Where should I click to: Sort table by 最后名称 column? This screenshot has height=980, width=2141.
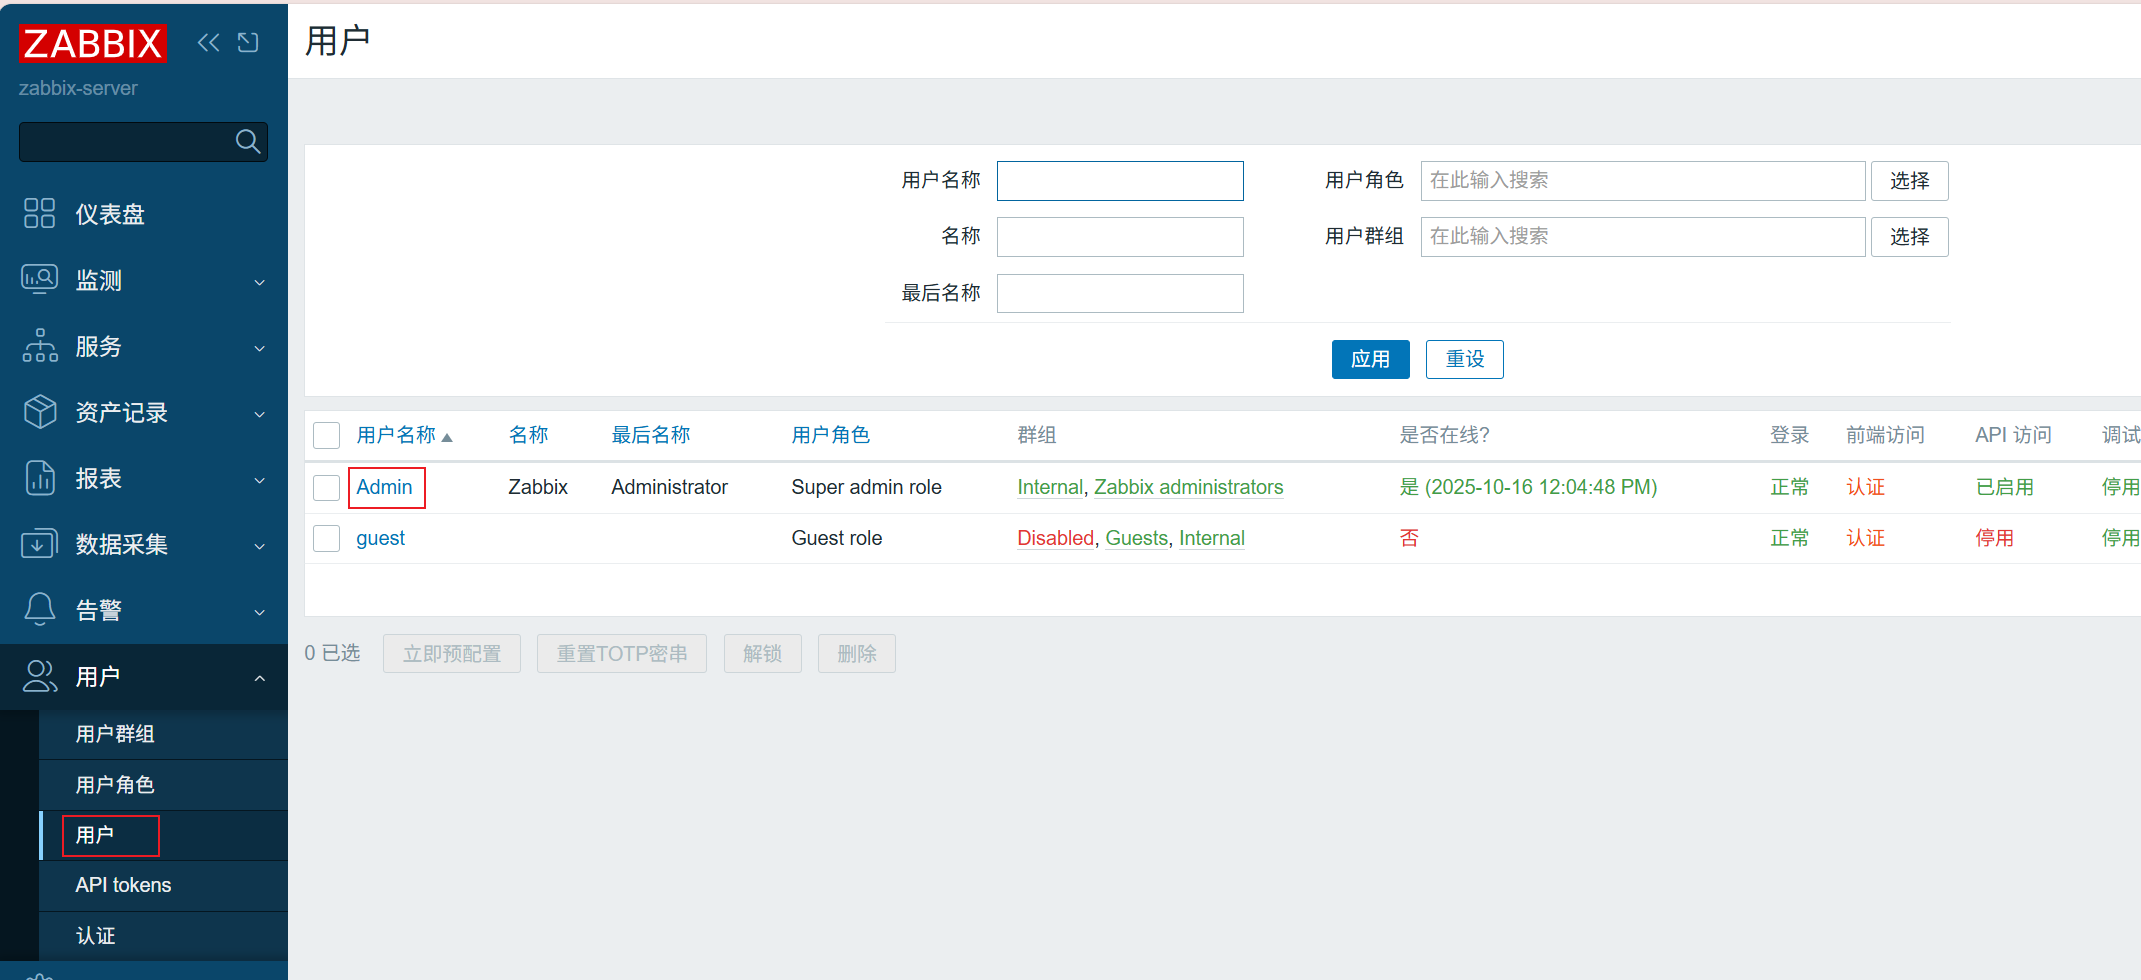[x=651, y=435]
